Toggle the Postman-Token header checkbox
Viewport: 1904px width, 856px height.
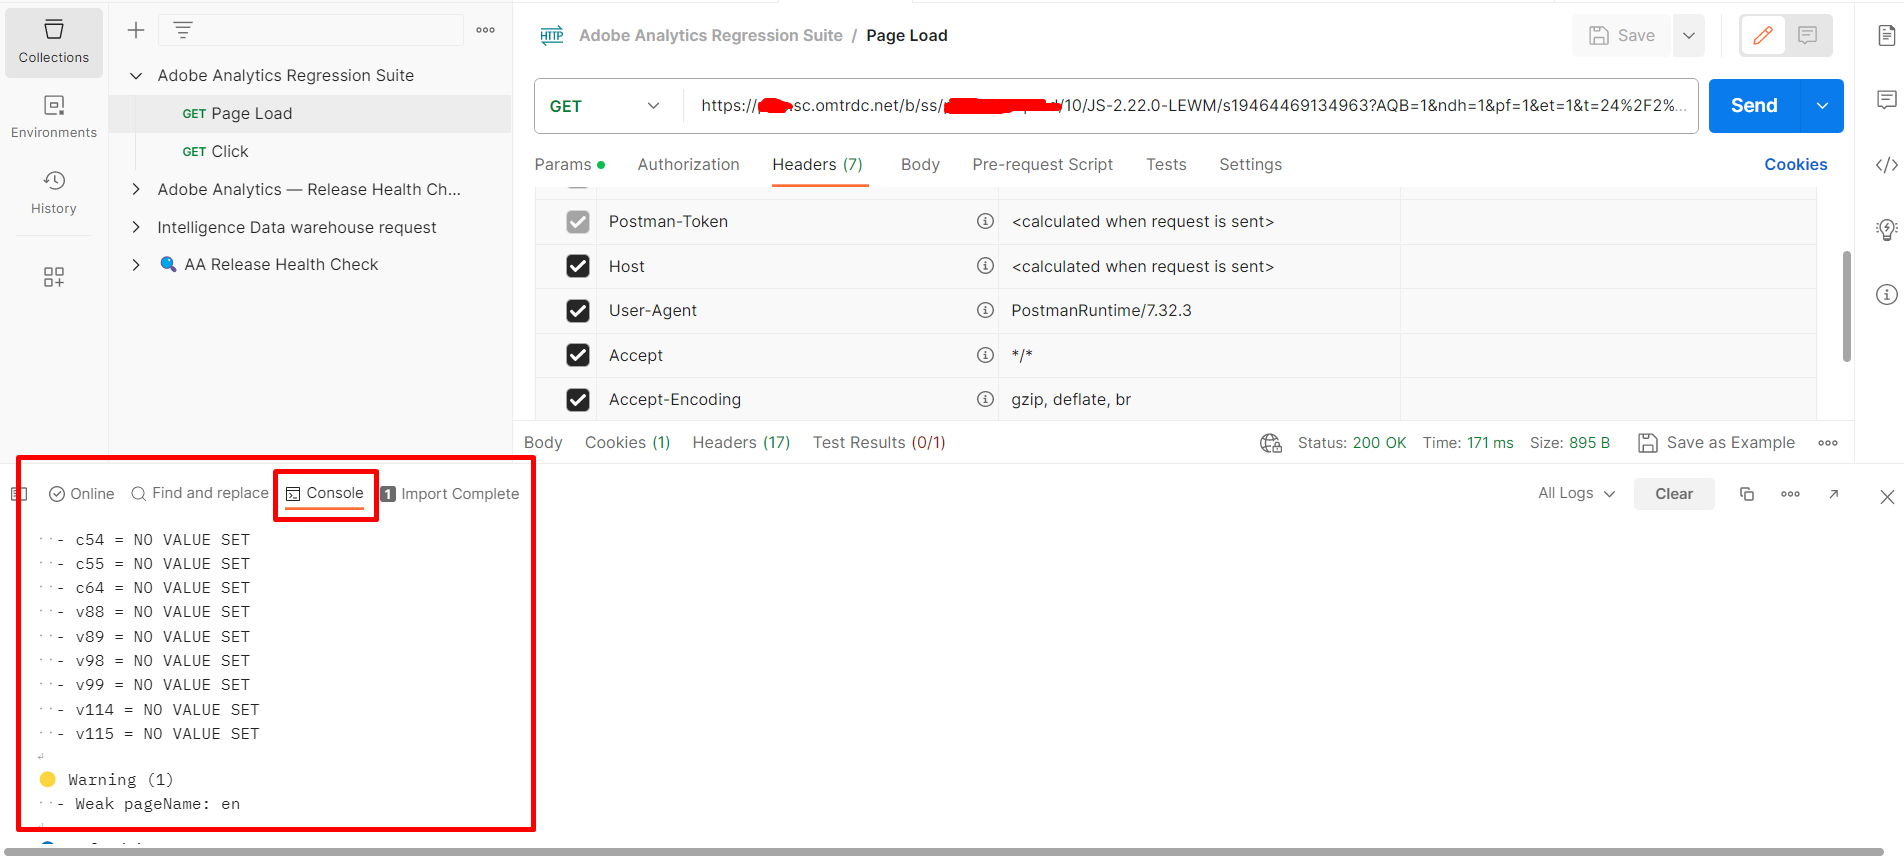click(x=578, y=222)
